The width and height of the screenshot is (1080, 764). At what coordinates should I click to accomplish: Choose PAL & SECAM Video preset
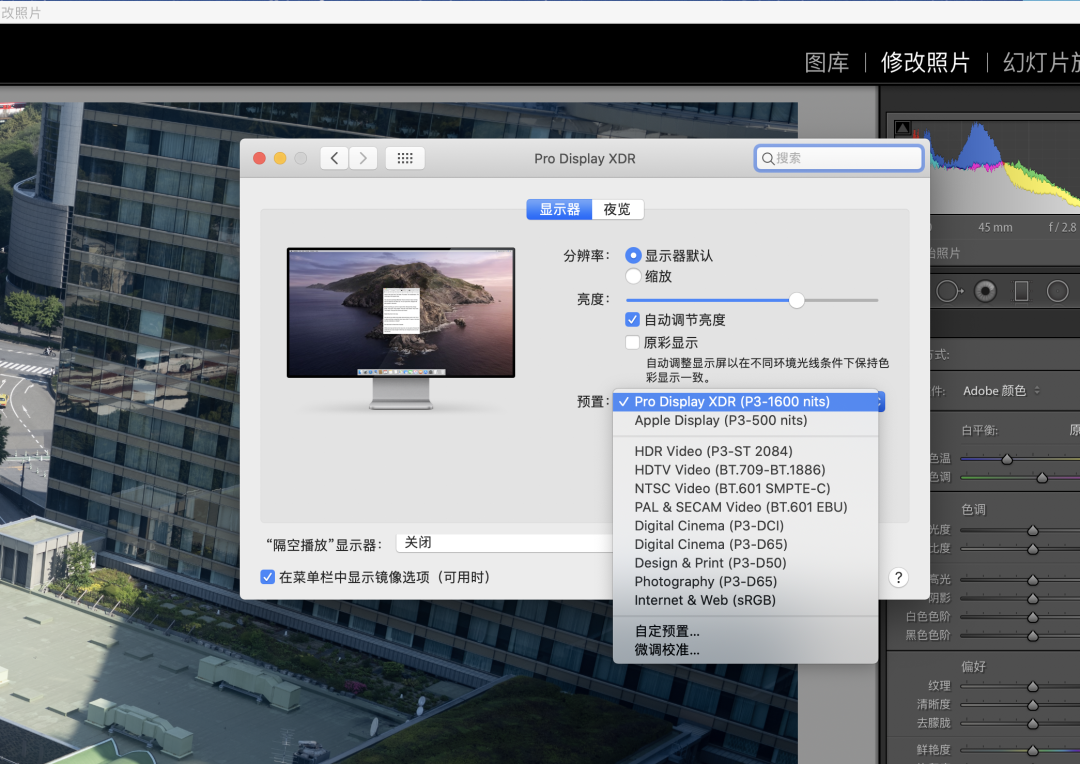(x=745, y=507)
